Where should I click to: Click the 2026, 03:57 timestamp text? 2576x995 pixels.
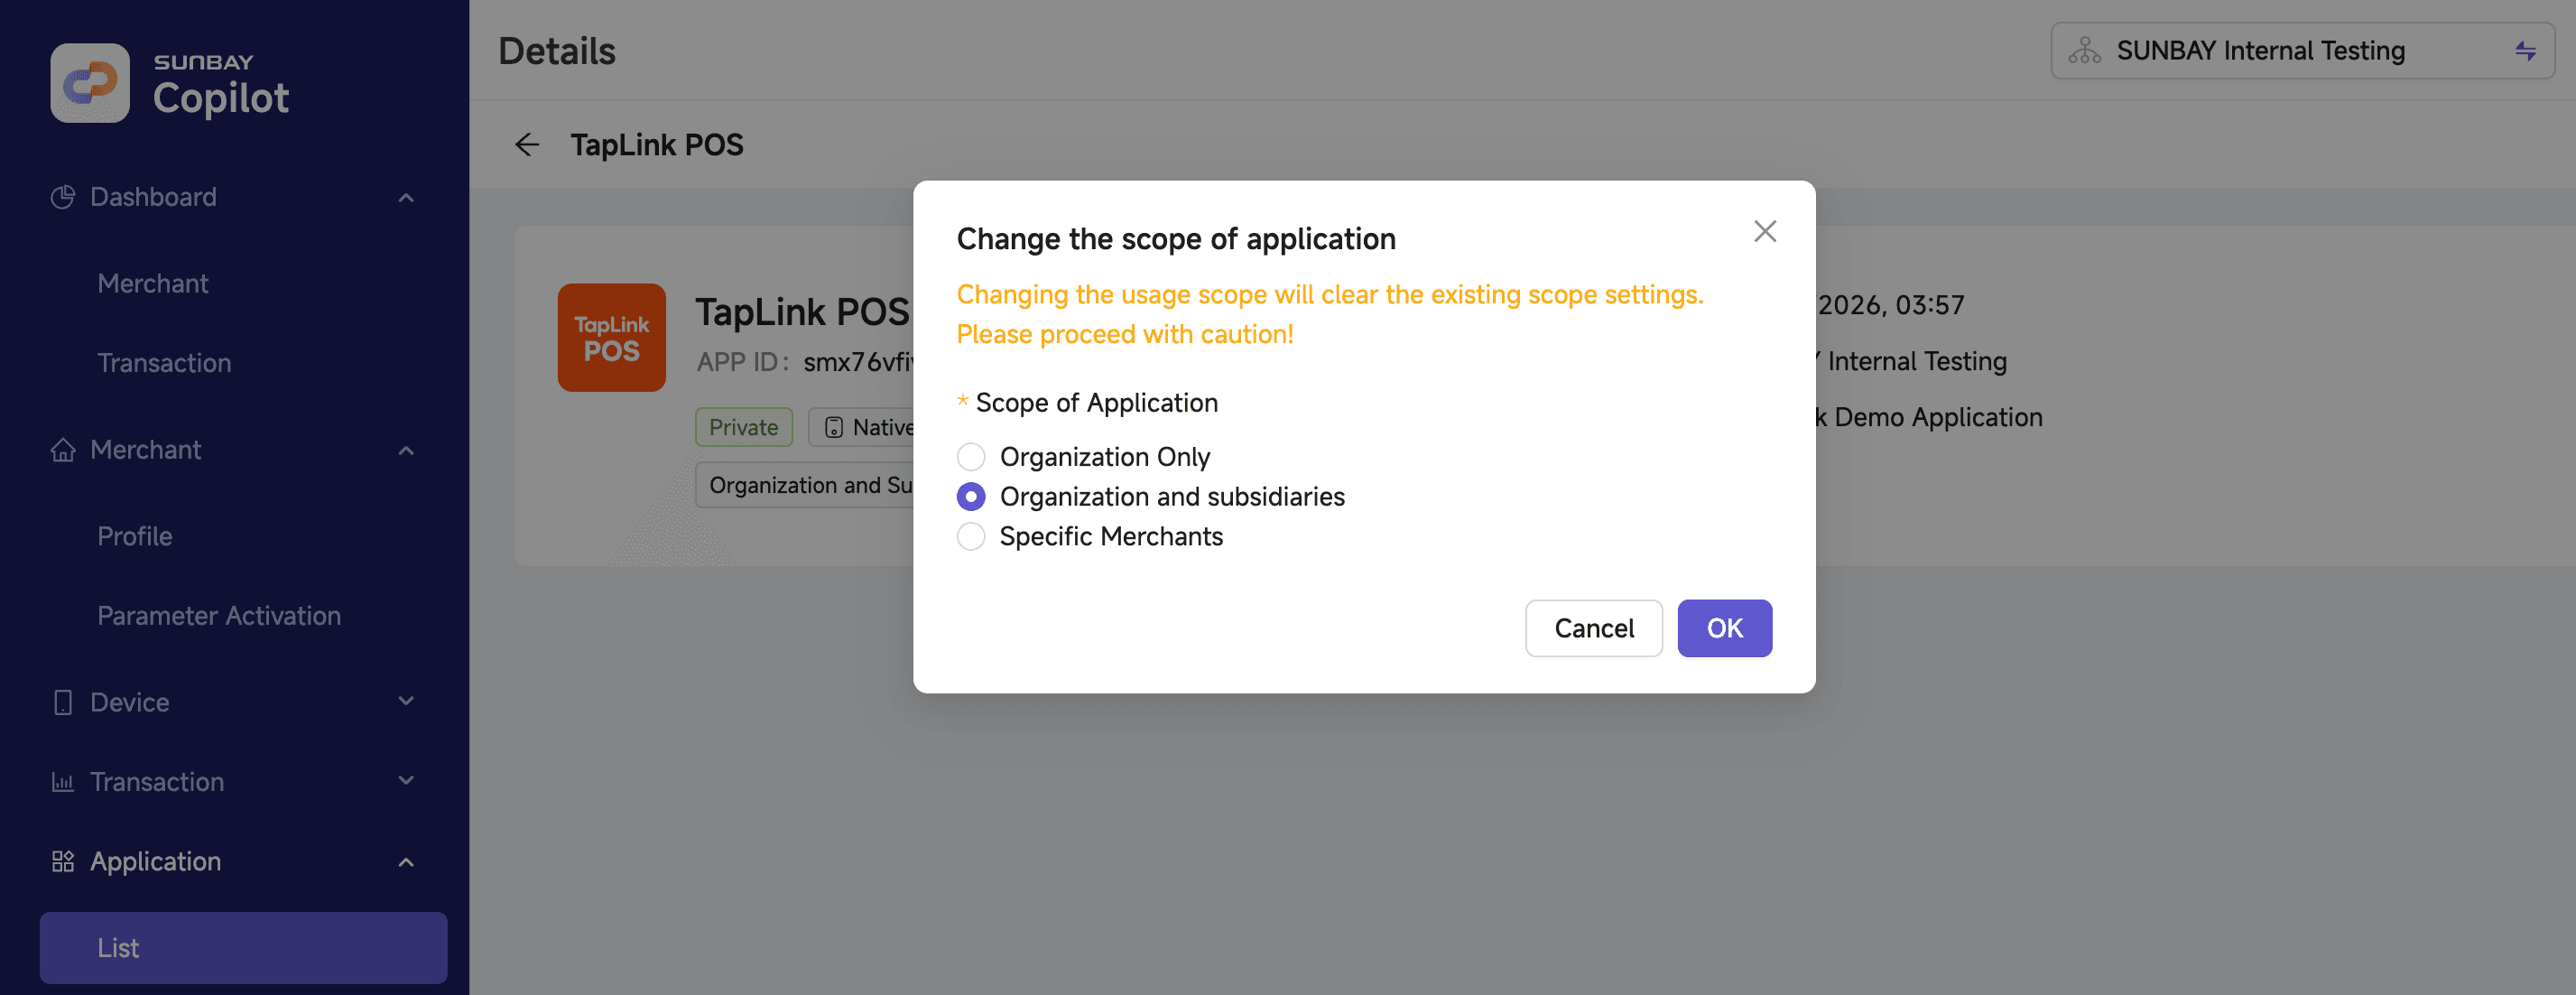[x=1891, y=306]
